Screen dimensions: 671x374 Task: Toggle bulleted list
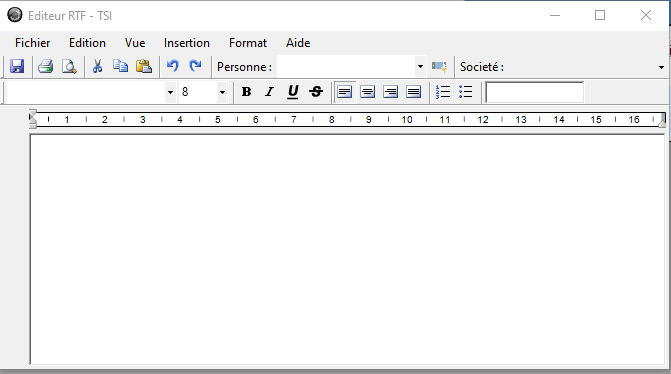pyautogui.click(x=466, y=92)
